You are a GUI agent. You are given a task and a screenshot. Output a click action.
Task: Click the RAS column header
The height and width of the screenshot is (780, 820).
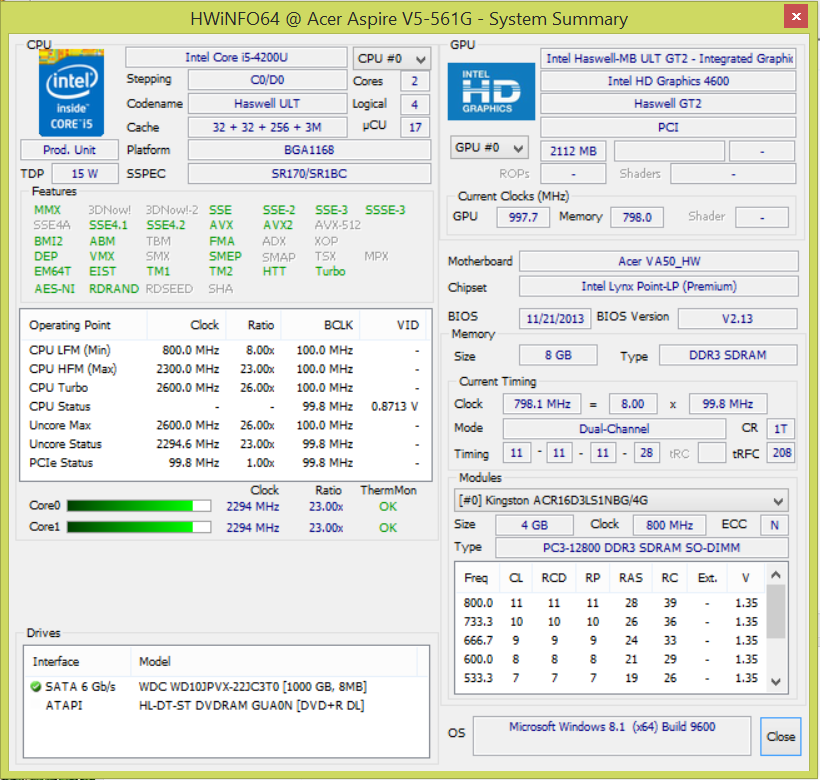[631, 578]
